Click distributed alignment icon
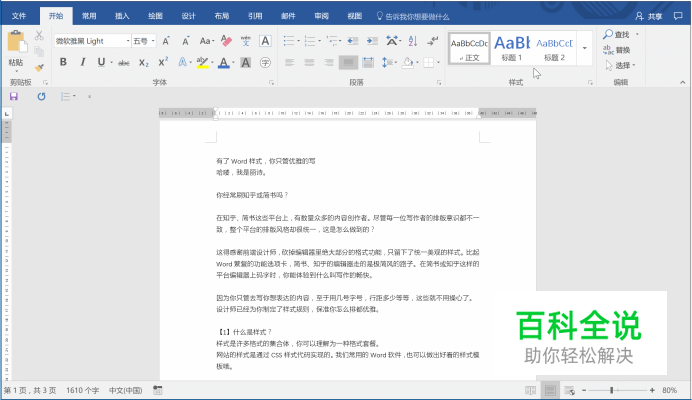Viewport: 692px width, 400px height. (x=368, y=63)
